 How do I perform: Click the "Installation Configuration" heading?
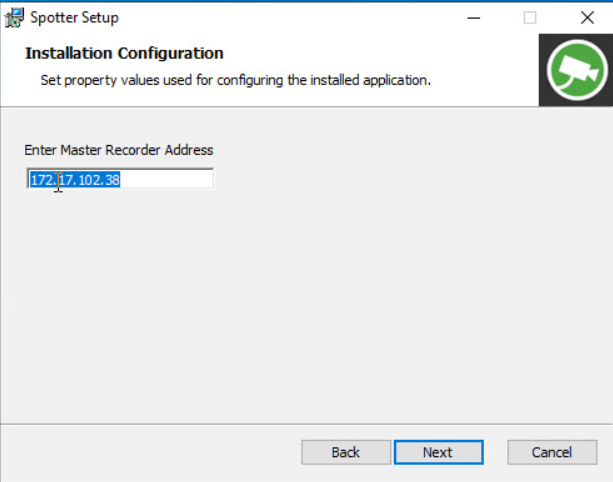pyautogui.click(x=124, y=53)
